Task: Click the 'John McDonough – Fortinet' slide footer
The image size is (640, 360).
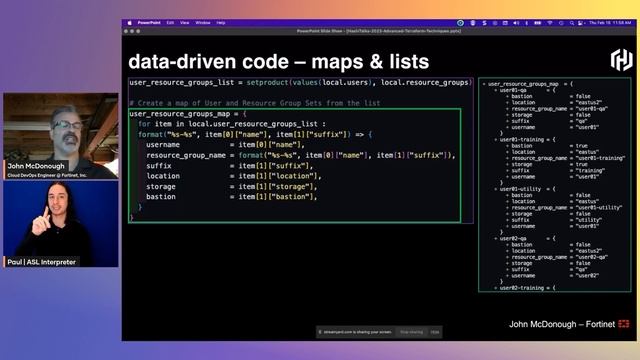Action: (x=562, y=324)
